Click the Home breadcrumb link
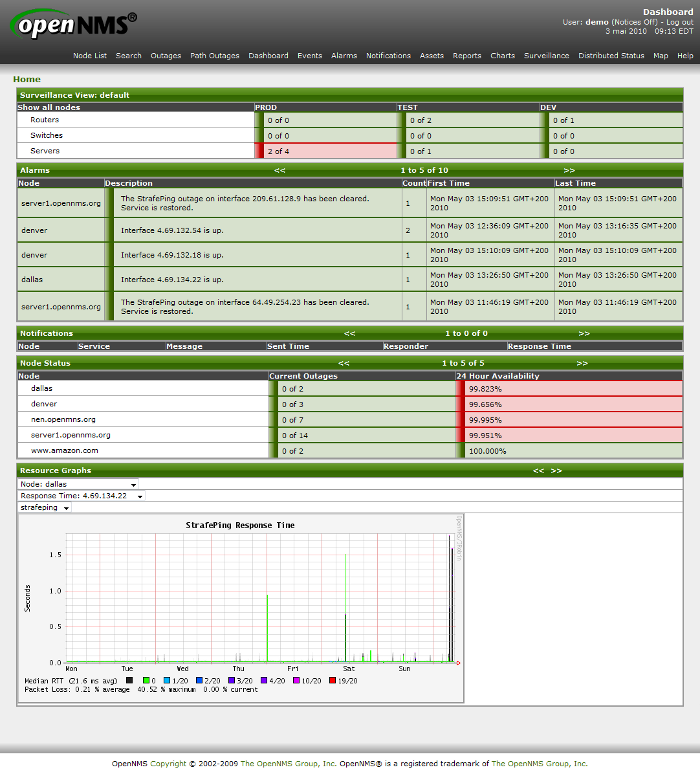Screen dimensions: 700x774 click(27, 79)
